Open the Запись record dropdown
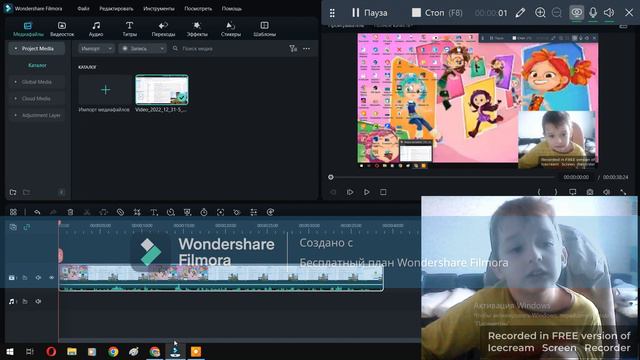 142,49
